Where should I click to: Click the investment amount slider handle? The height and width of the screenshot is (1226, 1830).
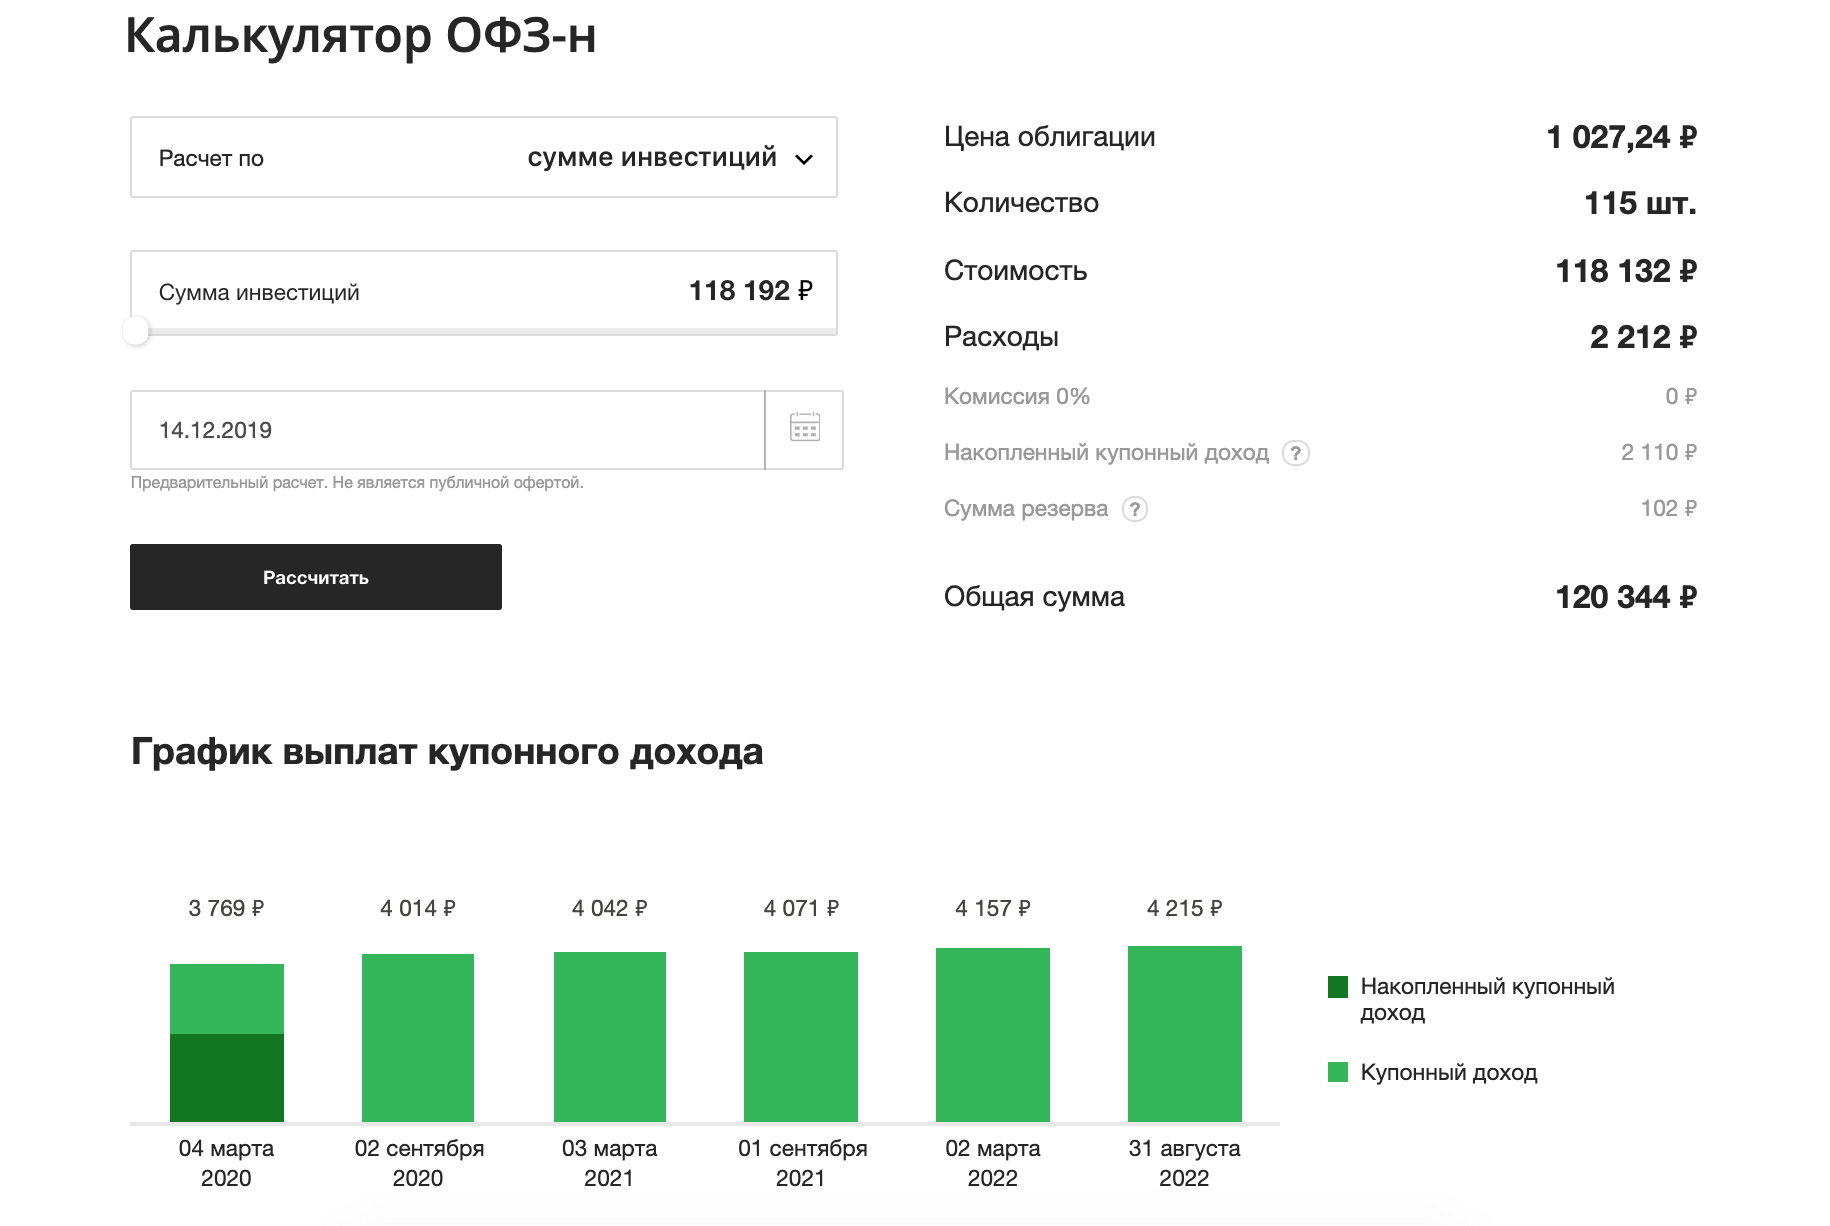point(136,331)
